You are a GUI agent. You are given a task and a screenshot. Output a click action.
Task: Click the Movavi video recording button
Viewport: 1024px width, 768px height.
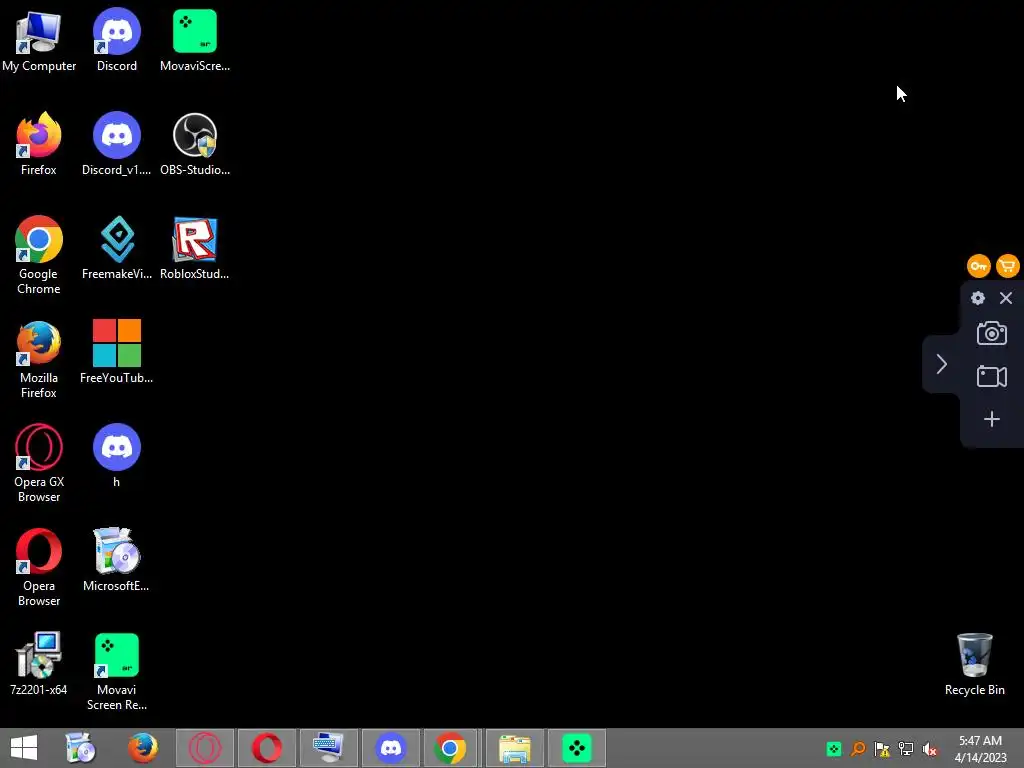point(991,376)
